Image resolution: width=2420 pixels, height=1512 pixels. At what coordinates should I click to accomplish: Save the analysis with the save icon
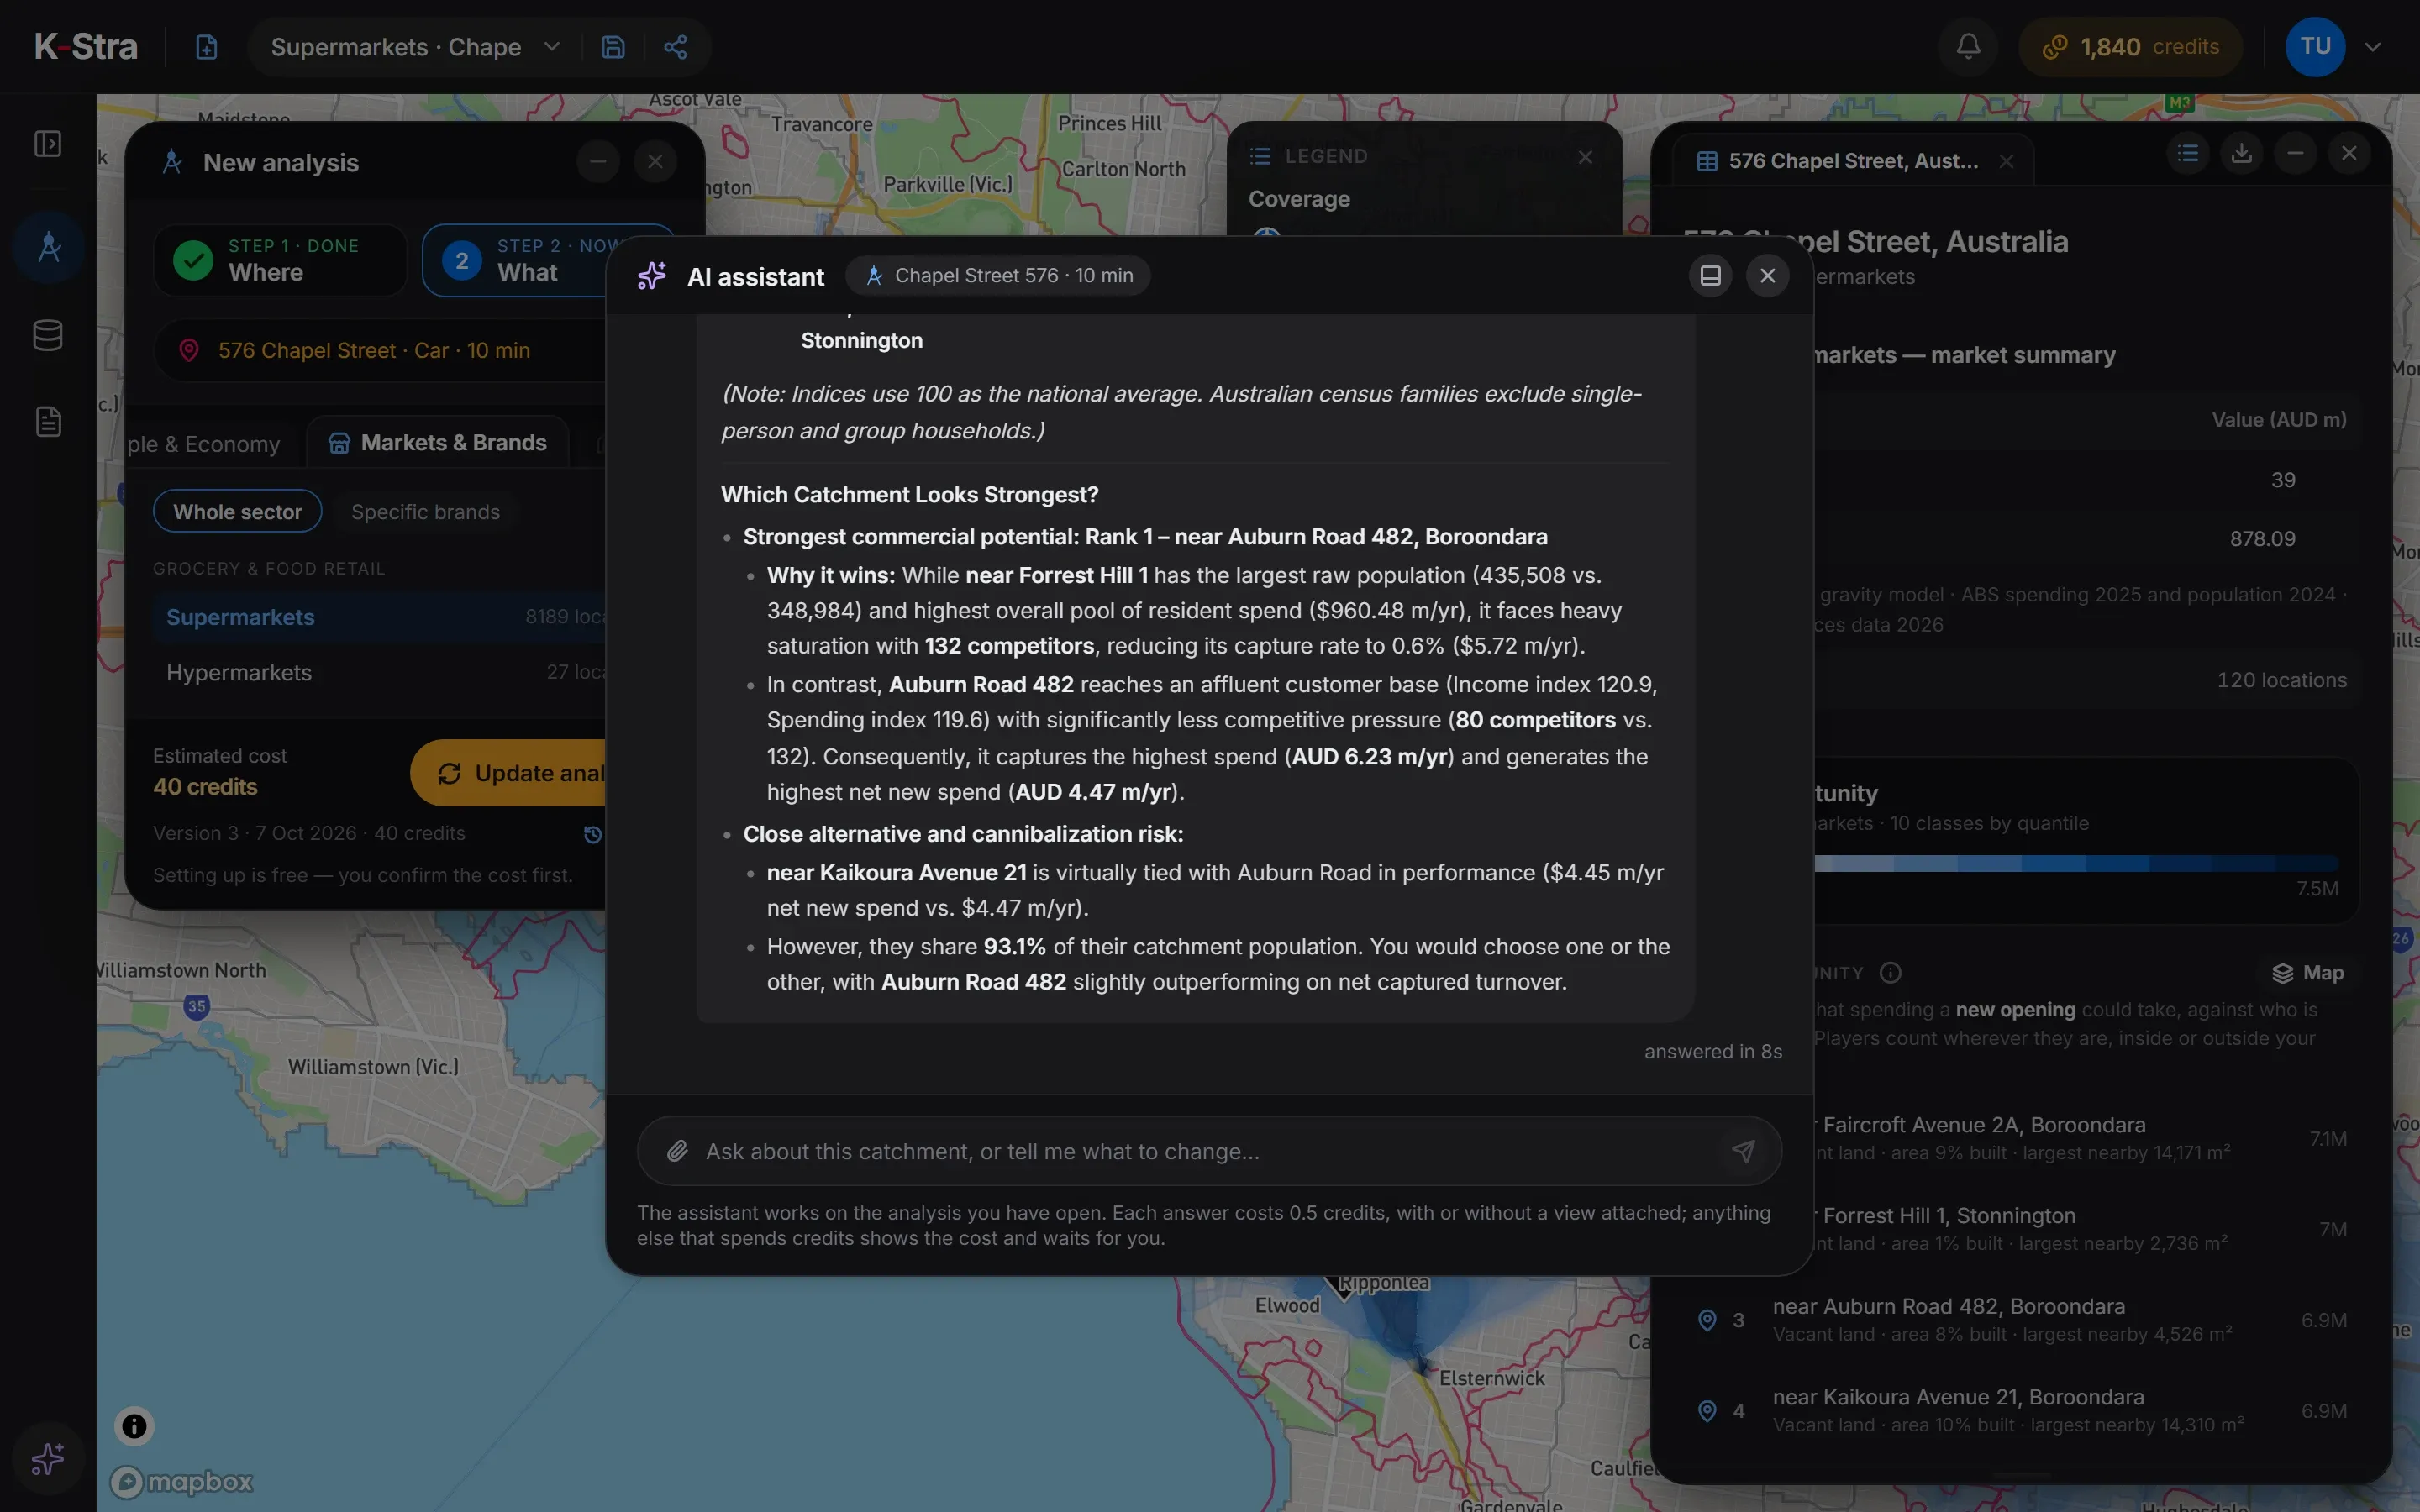point(613,47)
